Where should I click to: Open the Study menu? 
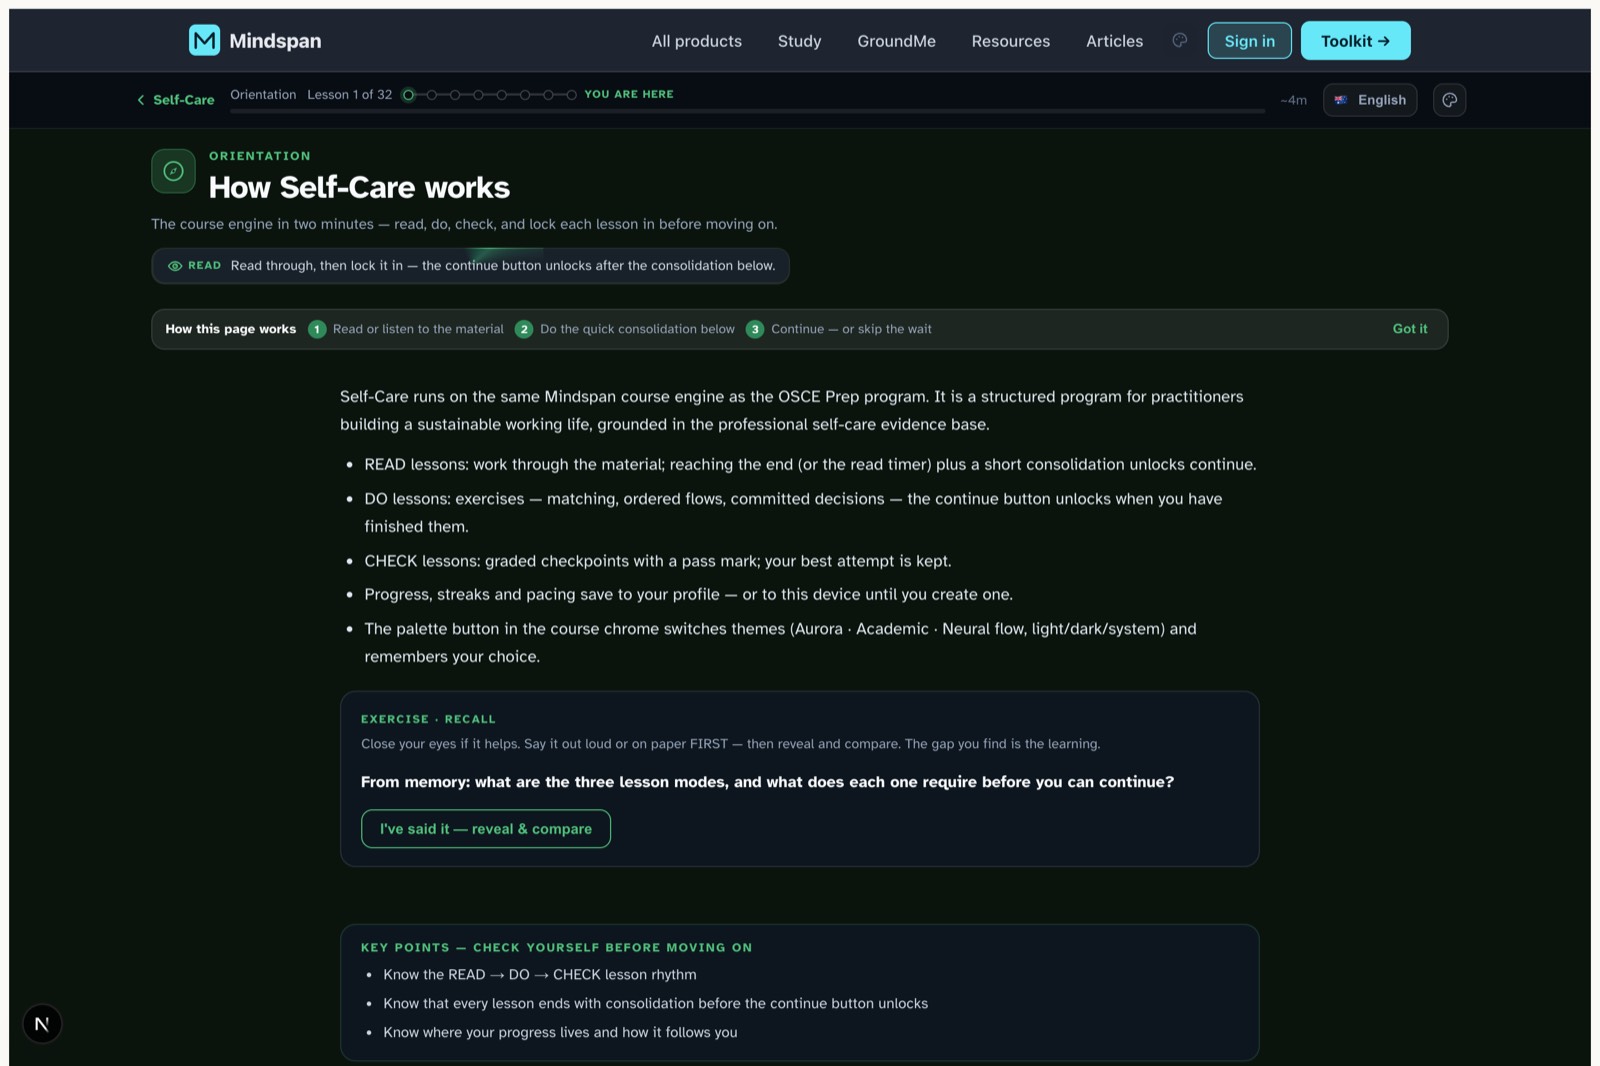coord(799,41)
